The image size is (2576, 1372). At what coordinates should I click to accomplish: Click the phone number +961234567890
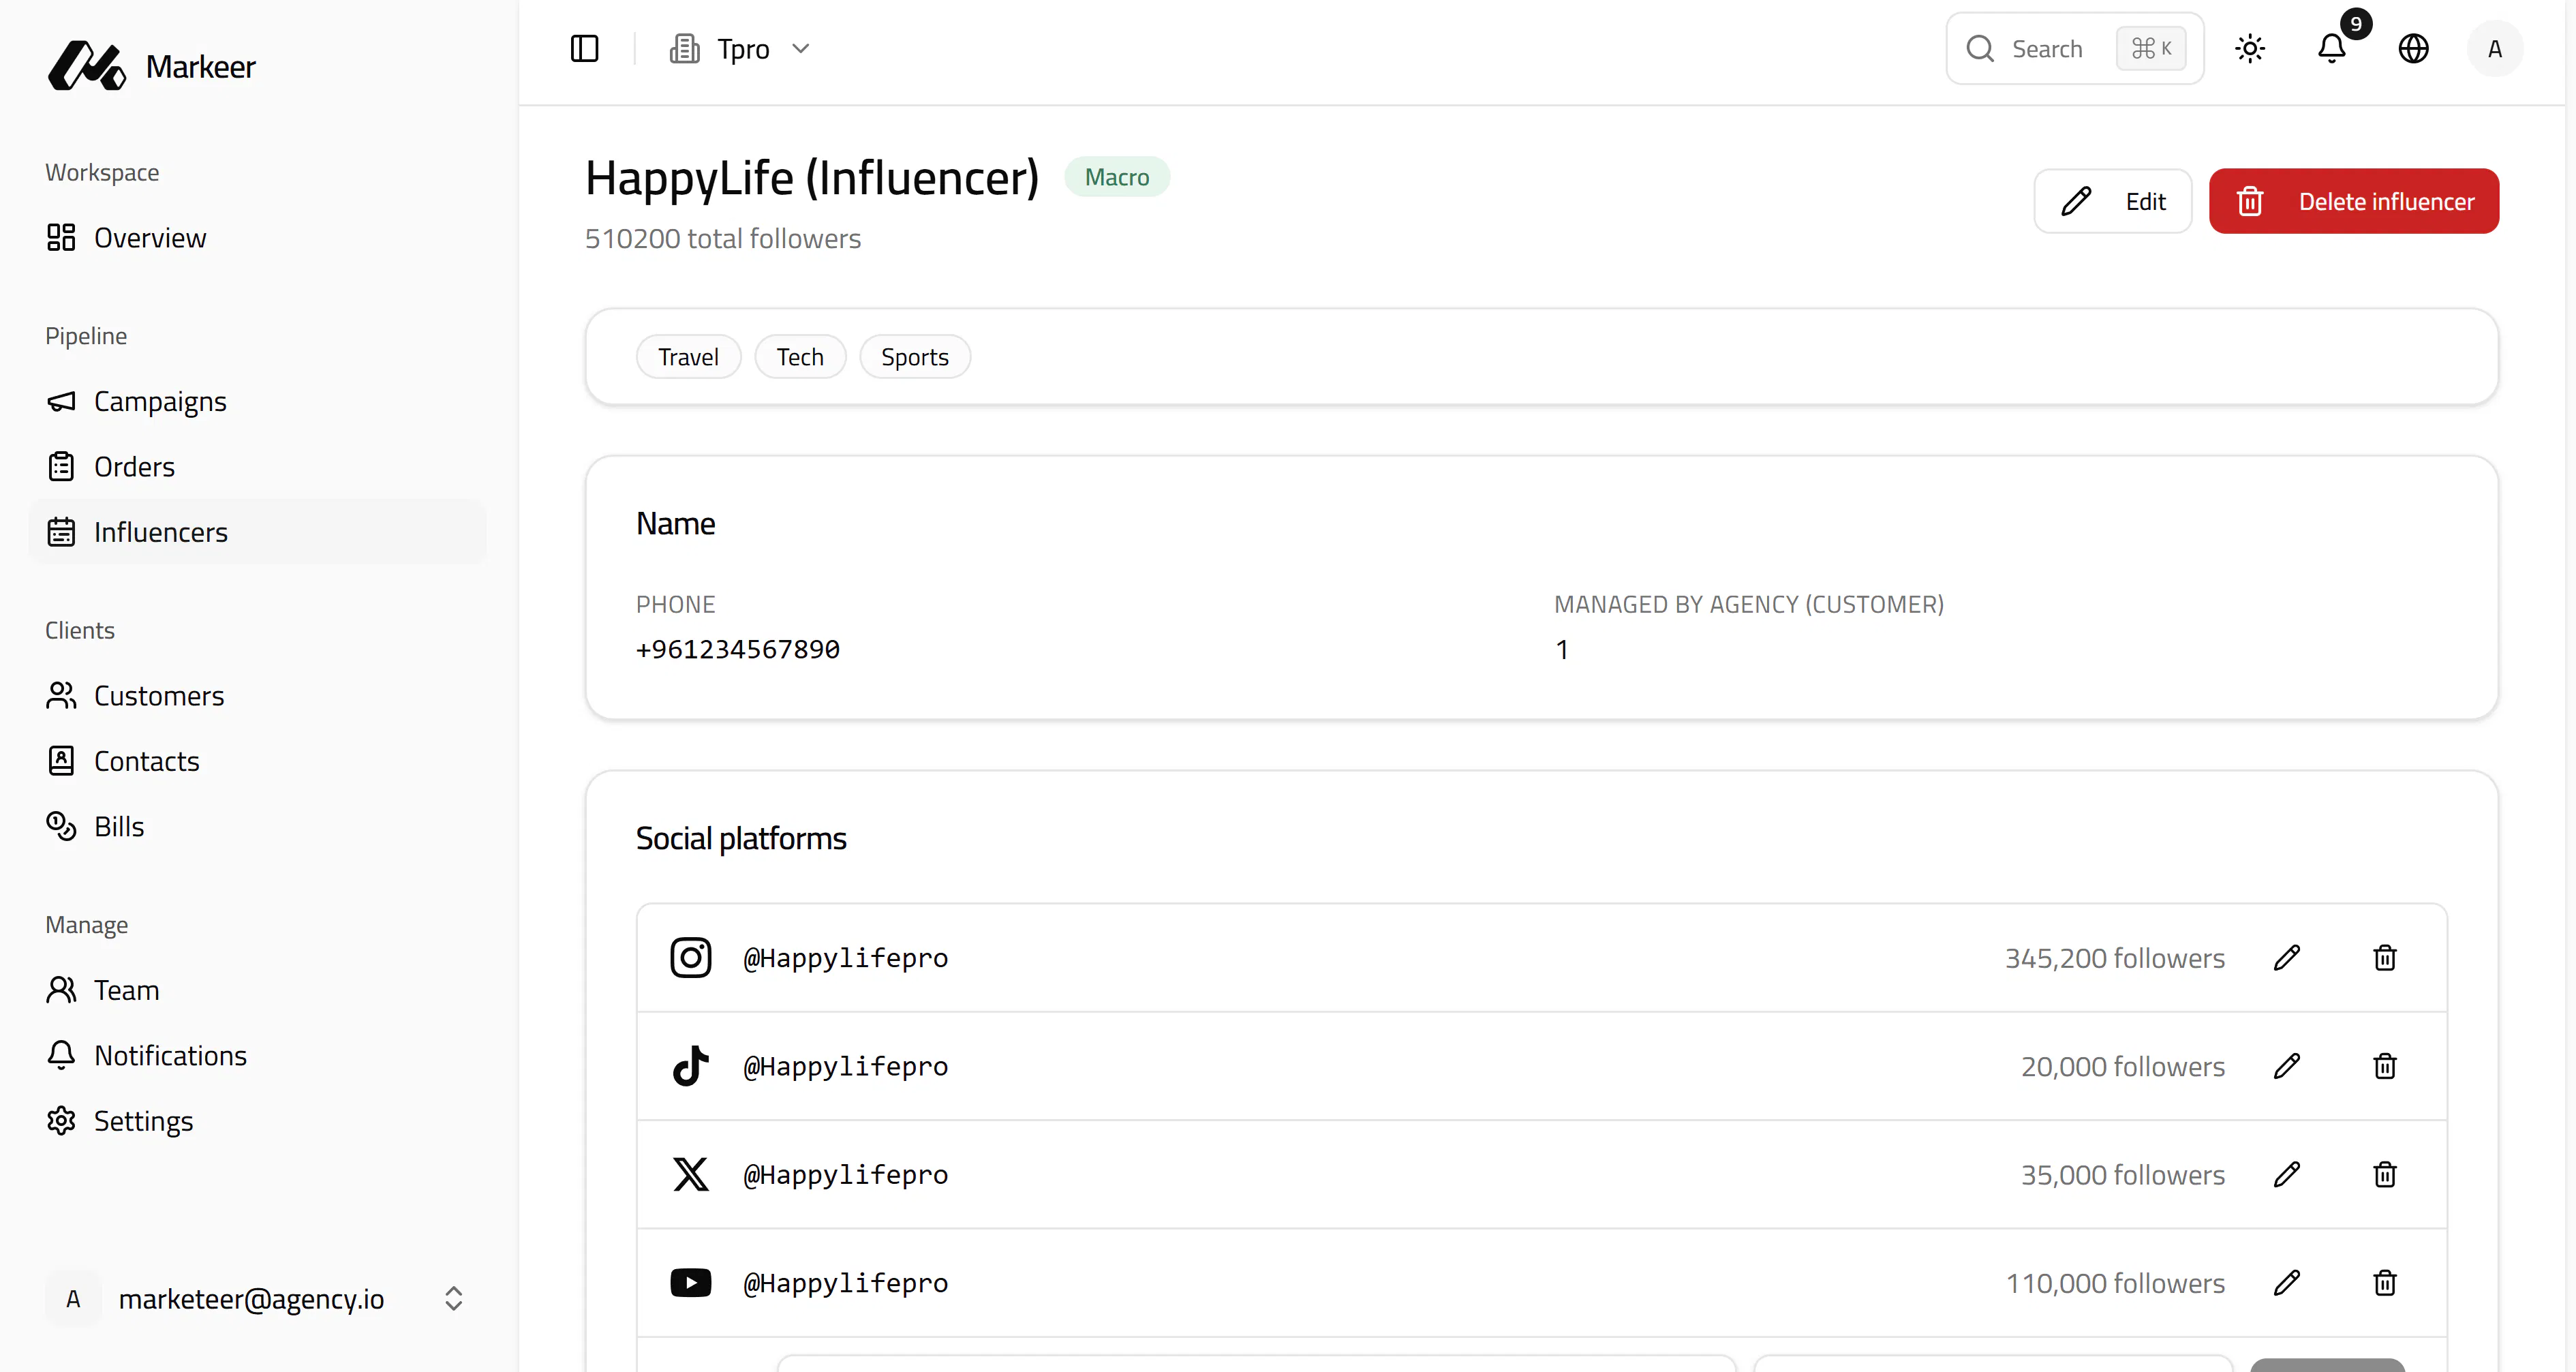click(738, 649)
